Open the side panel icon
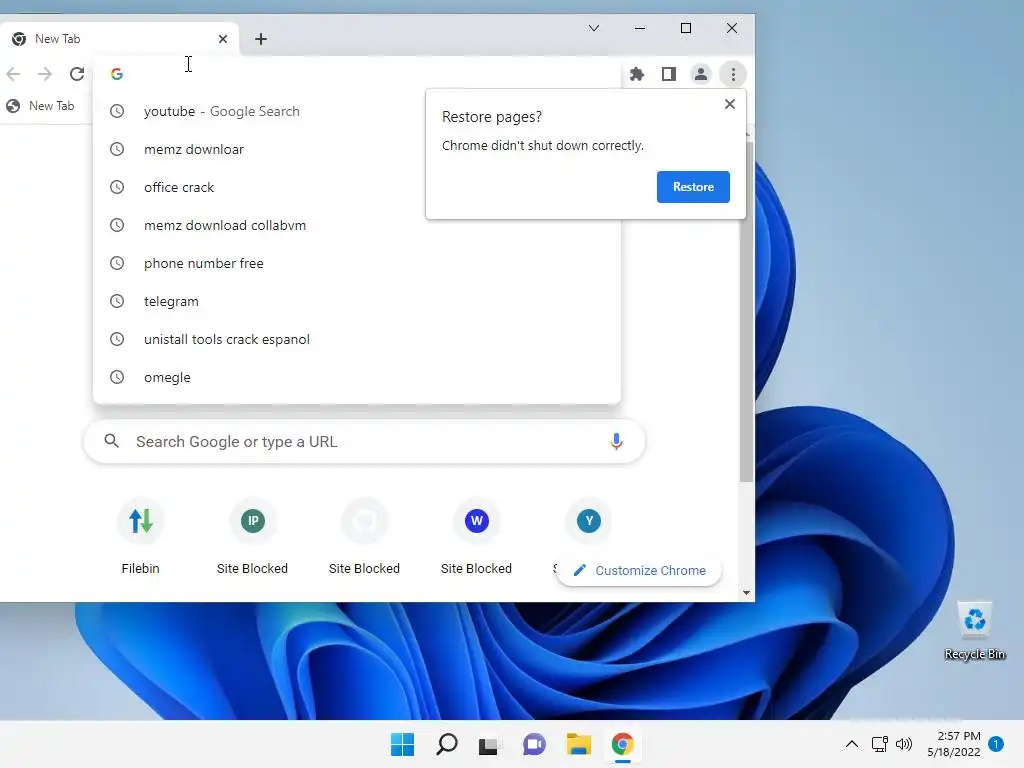This screenshot has height=768, width=1024. click(669, 74)
